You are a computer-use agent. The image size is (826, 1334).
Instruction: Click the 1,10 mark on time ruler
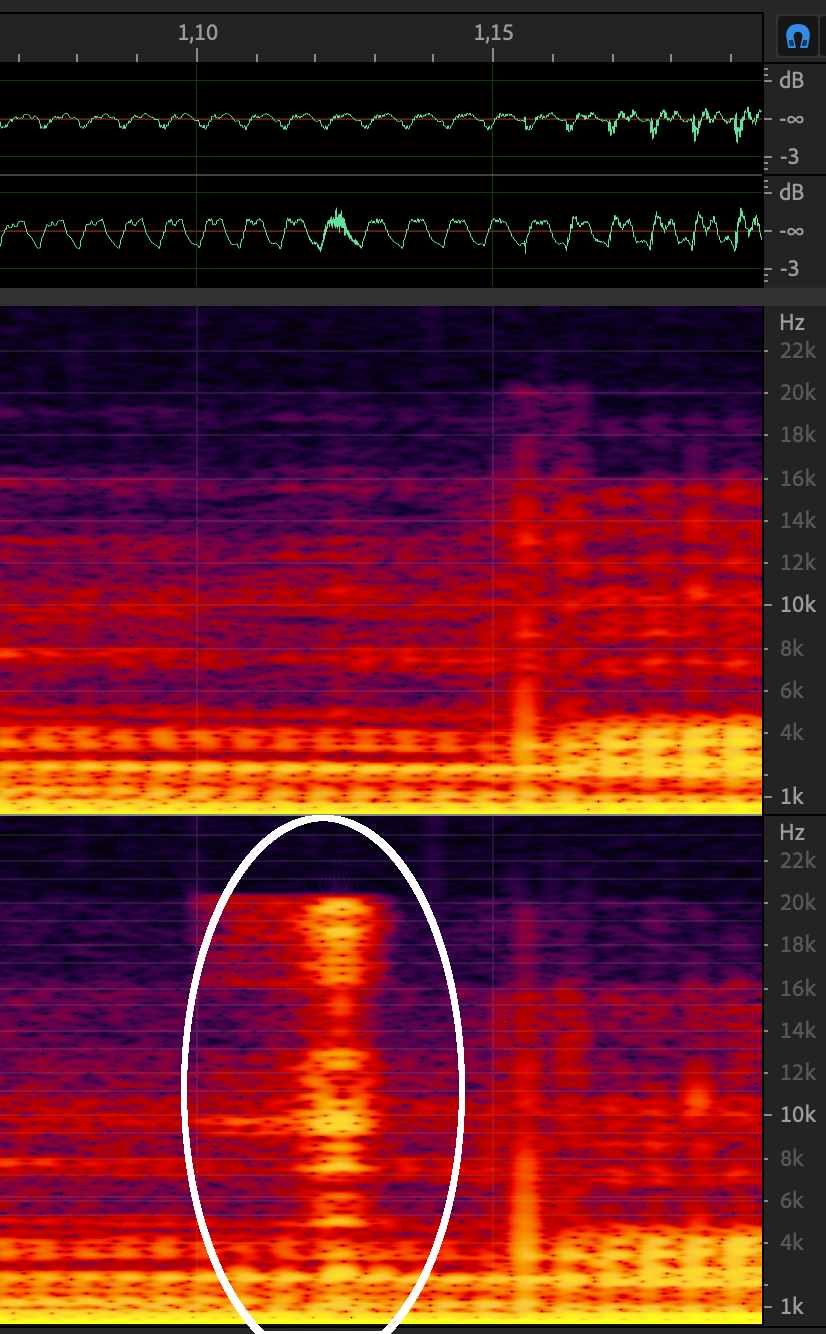pos(197,33)
